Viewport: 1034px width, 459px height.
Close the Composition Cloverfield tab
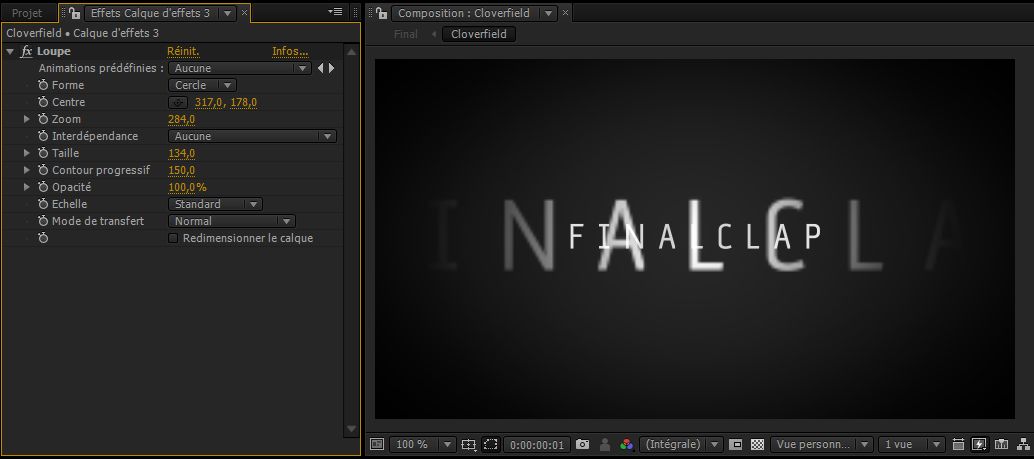click(x=566, y=13)
